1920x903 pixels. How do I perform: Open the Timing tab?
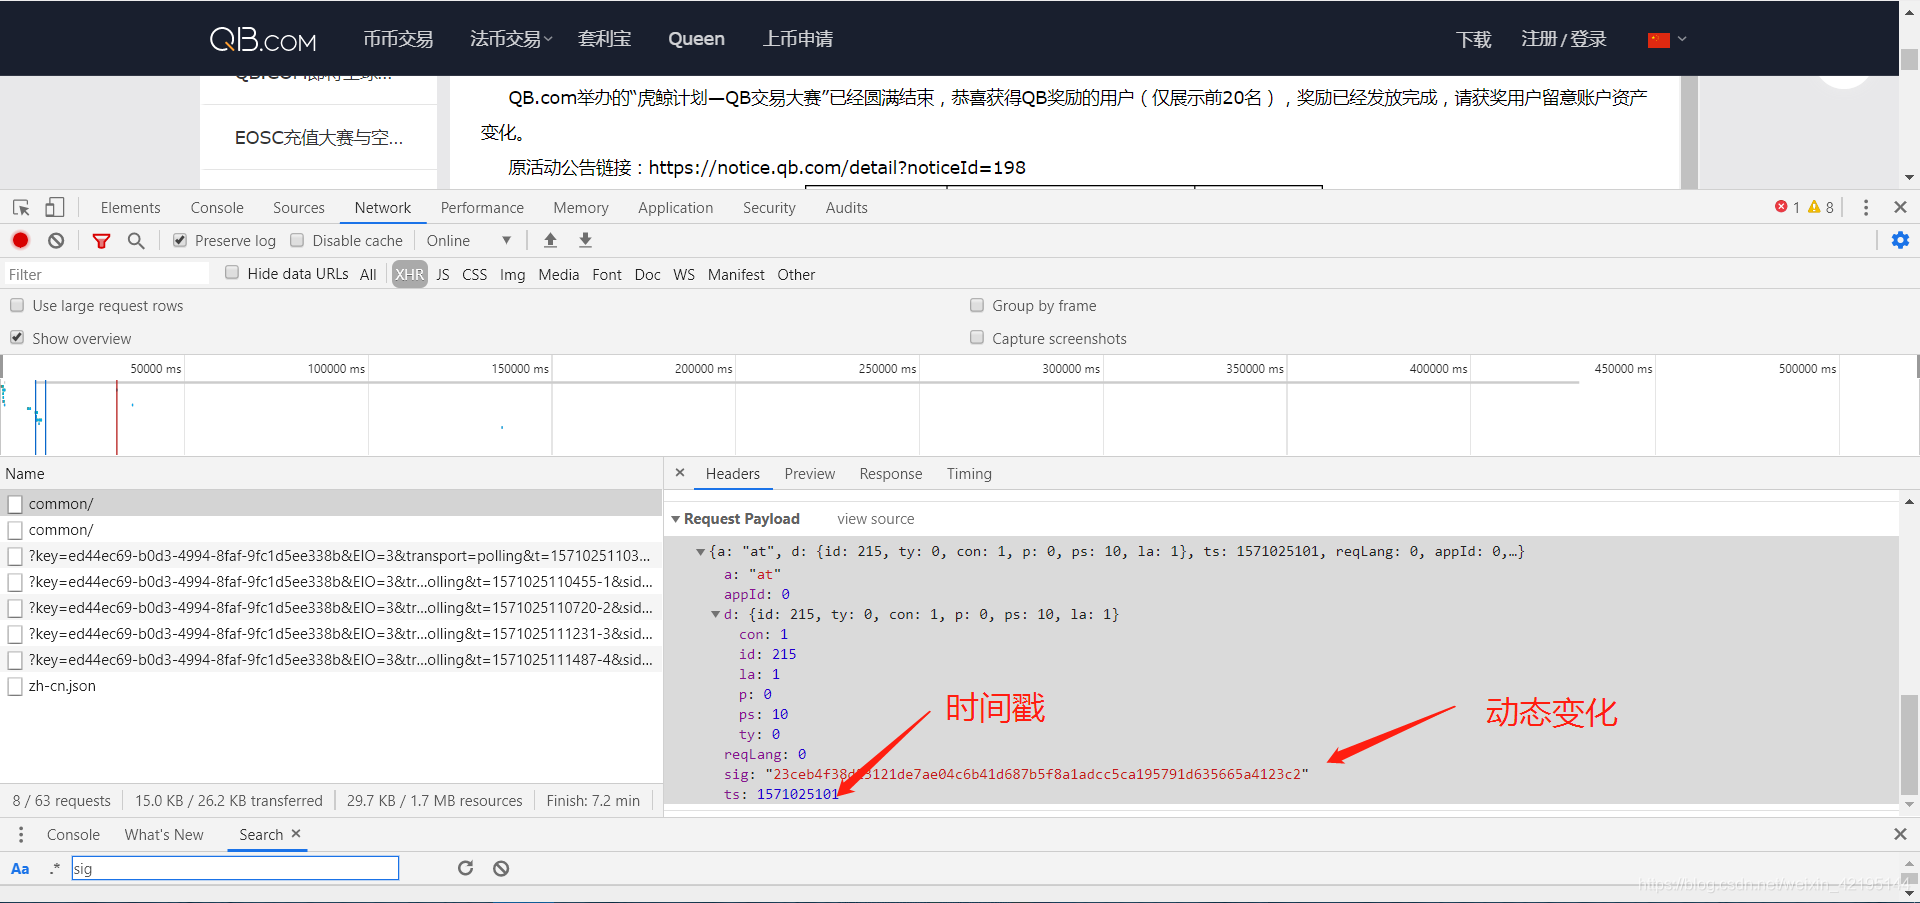coord(969,474)
